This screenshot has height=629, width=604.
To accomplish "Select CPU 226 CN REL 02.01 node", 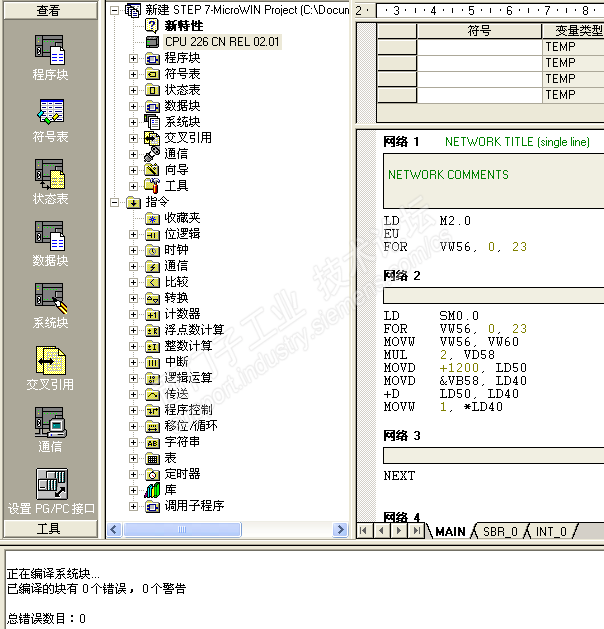I will [x=222, y=42].
